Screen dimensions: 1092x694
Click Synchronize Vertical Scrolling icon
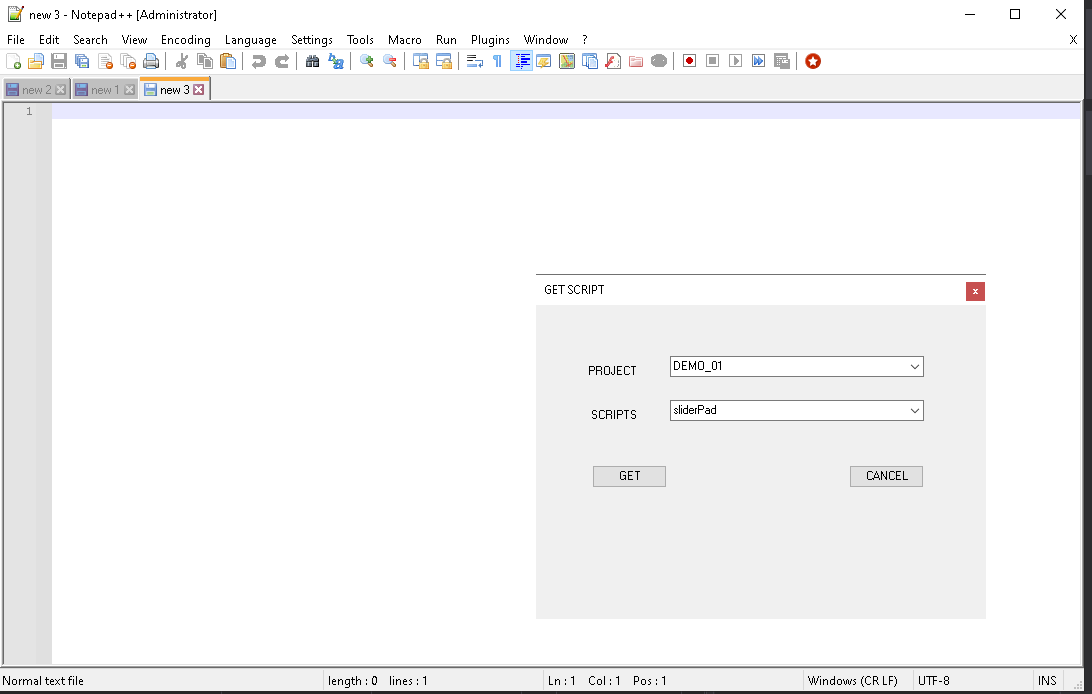click(421, 61)
